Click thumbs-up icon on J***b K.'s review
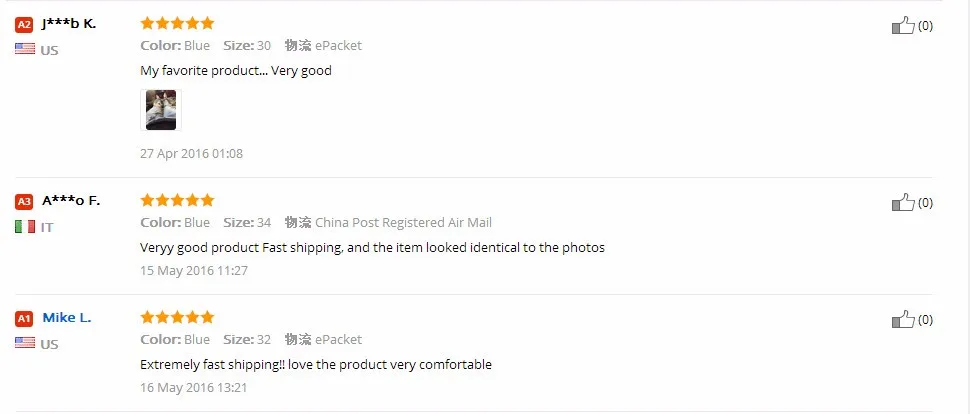Viewport: 970px width, 414px height. click(903, 26)
